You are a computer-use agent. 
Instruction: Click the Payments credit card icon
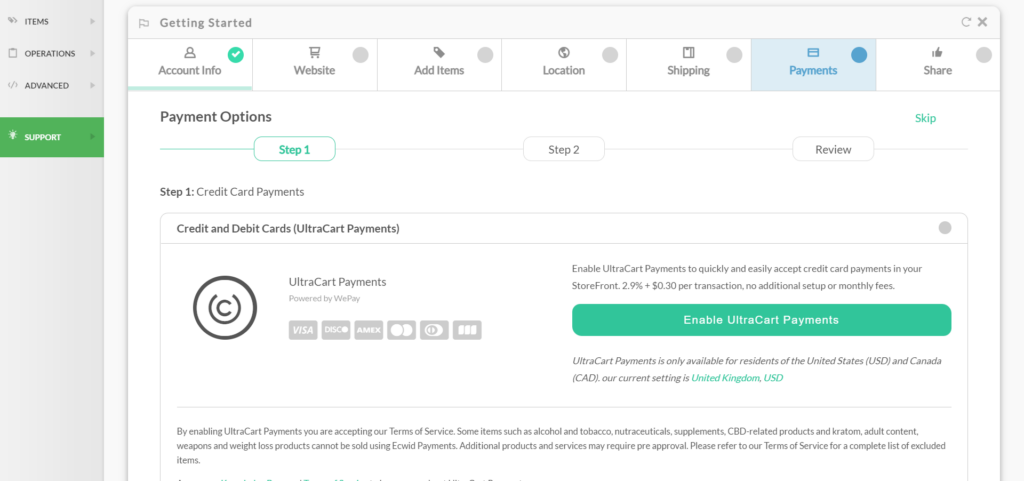(813, 52)
